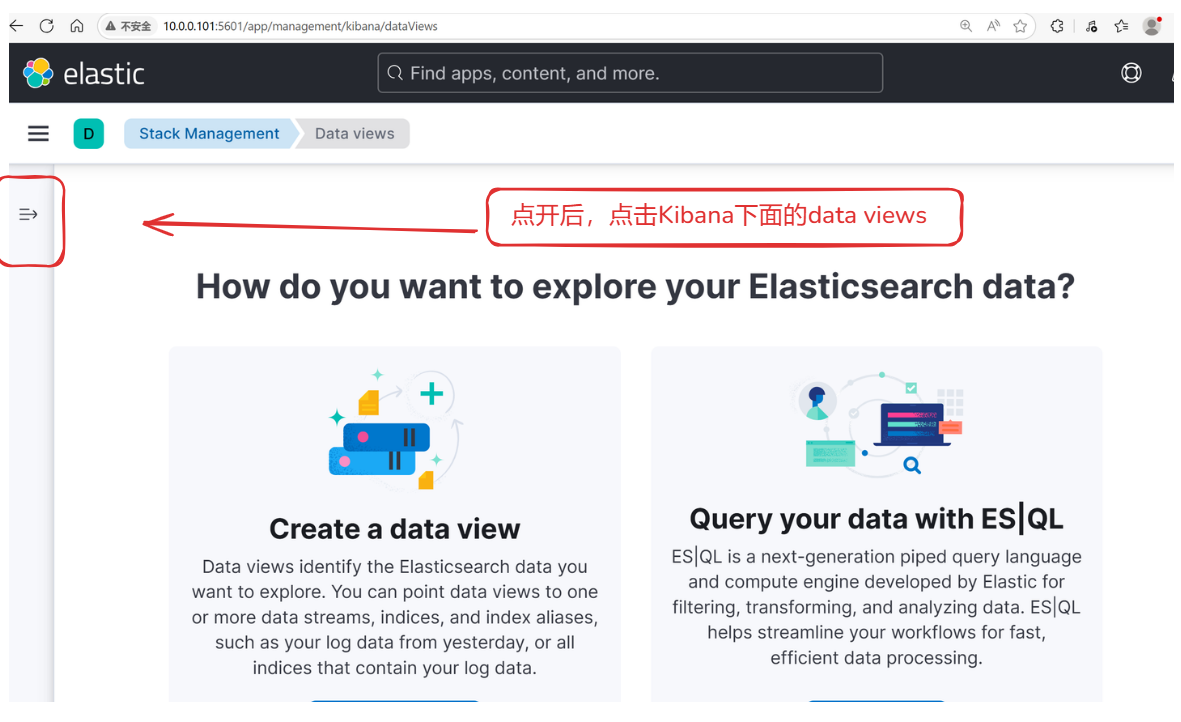1181x722 pixels.
Task: Focus the Find apps, content, and more search box
Action: pyautogui.click(x=630, y=73)
